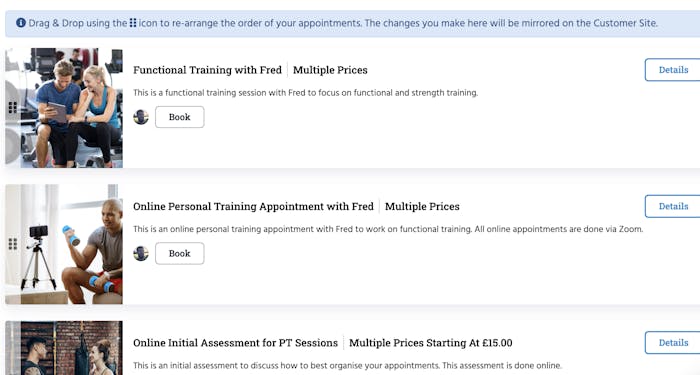
Task: Click Multiple Prices beside Functional Training
Action: click(330, 70)
